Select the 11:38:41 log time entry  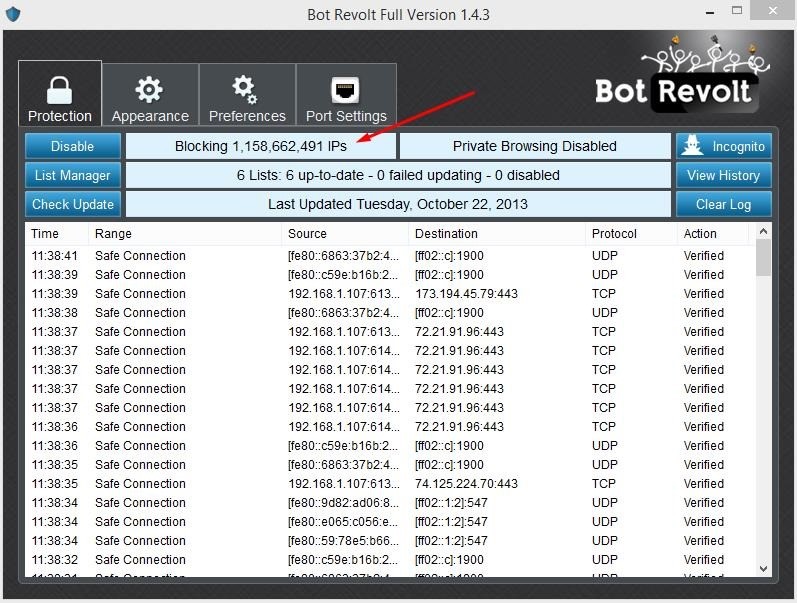(54, 256)
